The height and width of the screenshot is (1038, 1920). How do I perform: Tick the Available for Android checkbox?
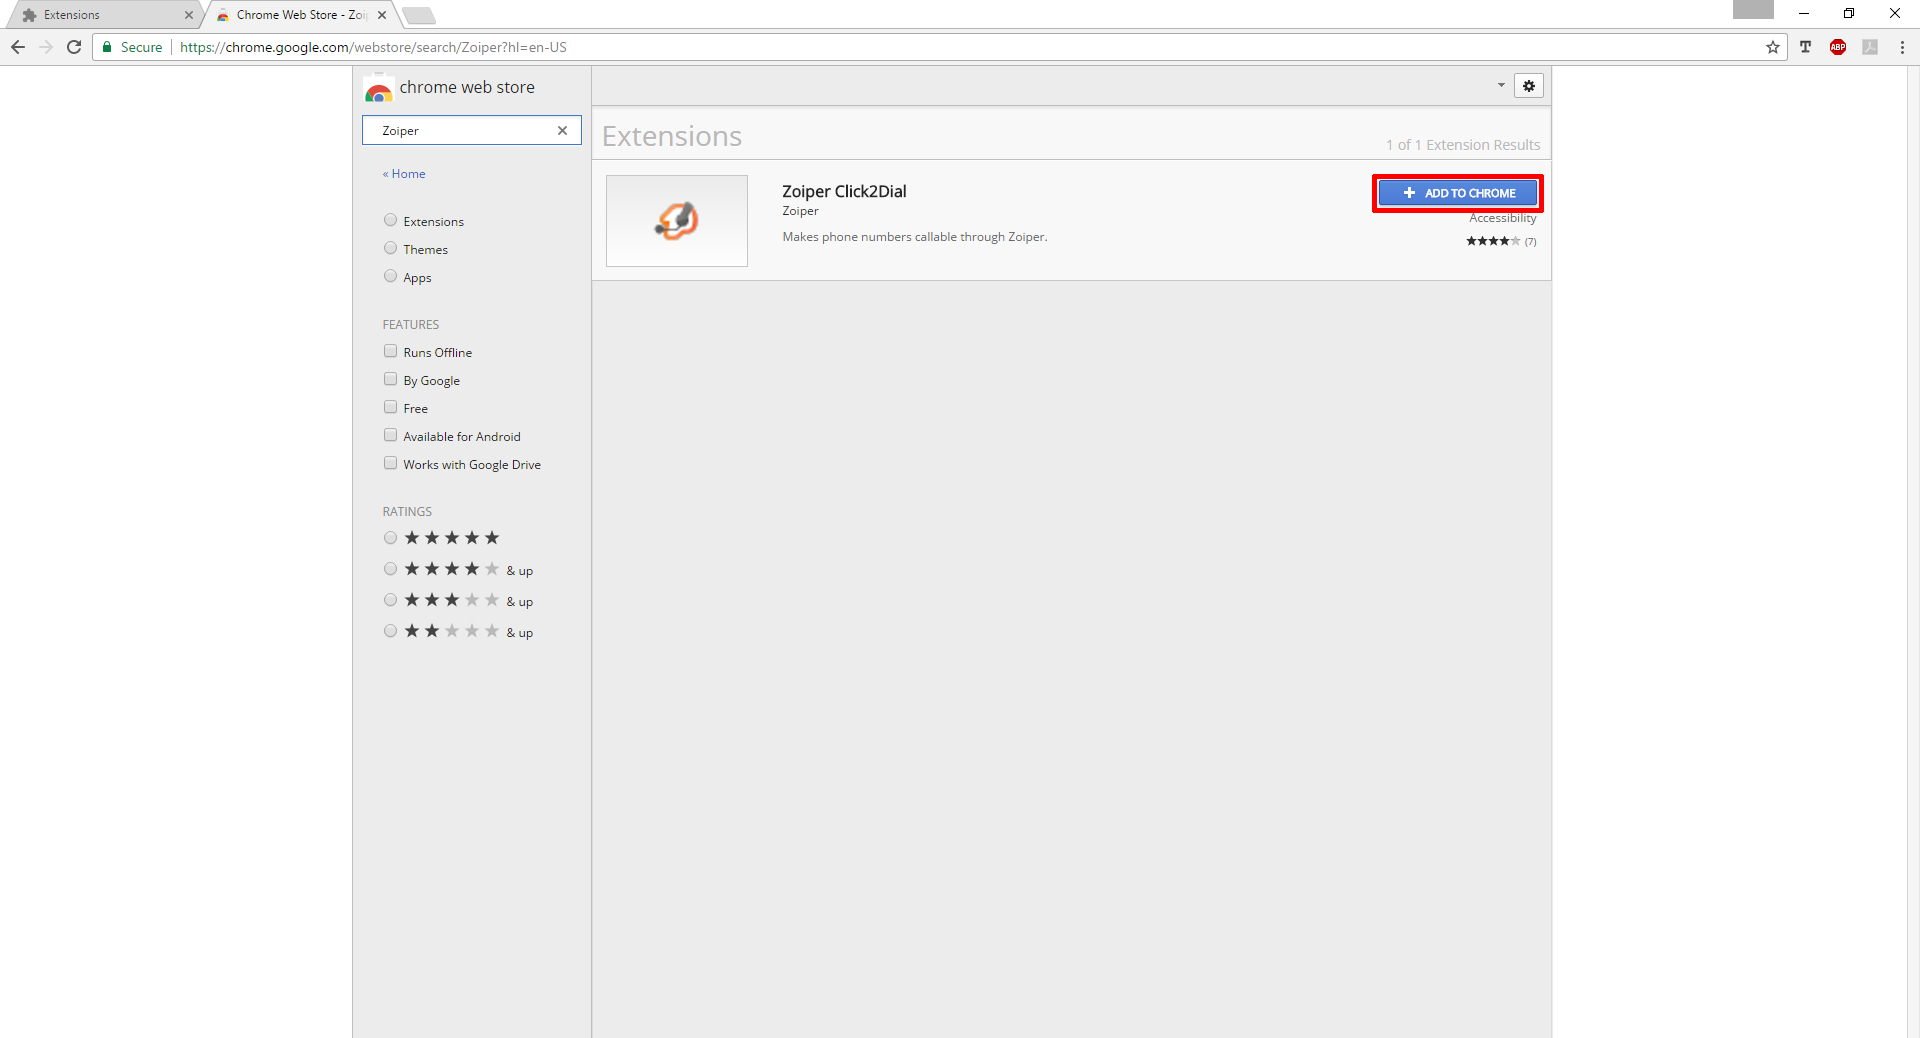pos(391,436)
